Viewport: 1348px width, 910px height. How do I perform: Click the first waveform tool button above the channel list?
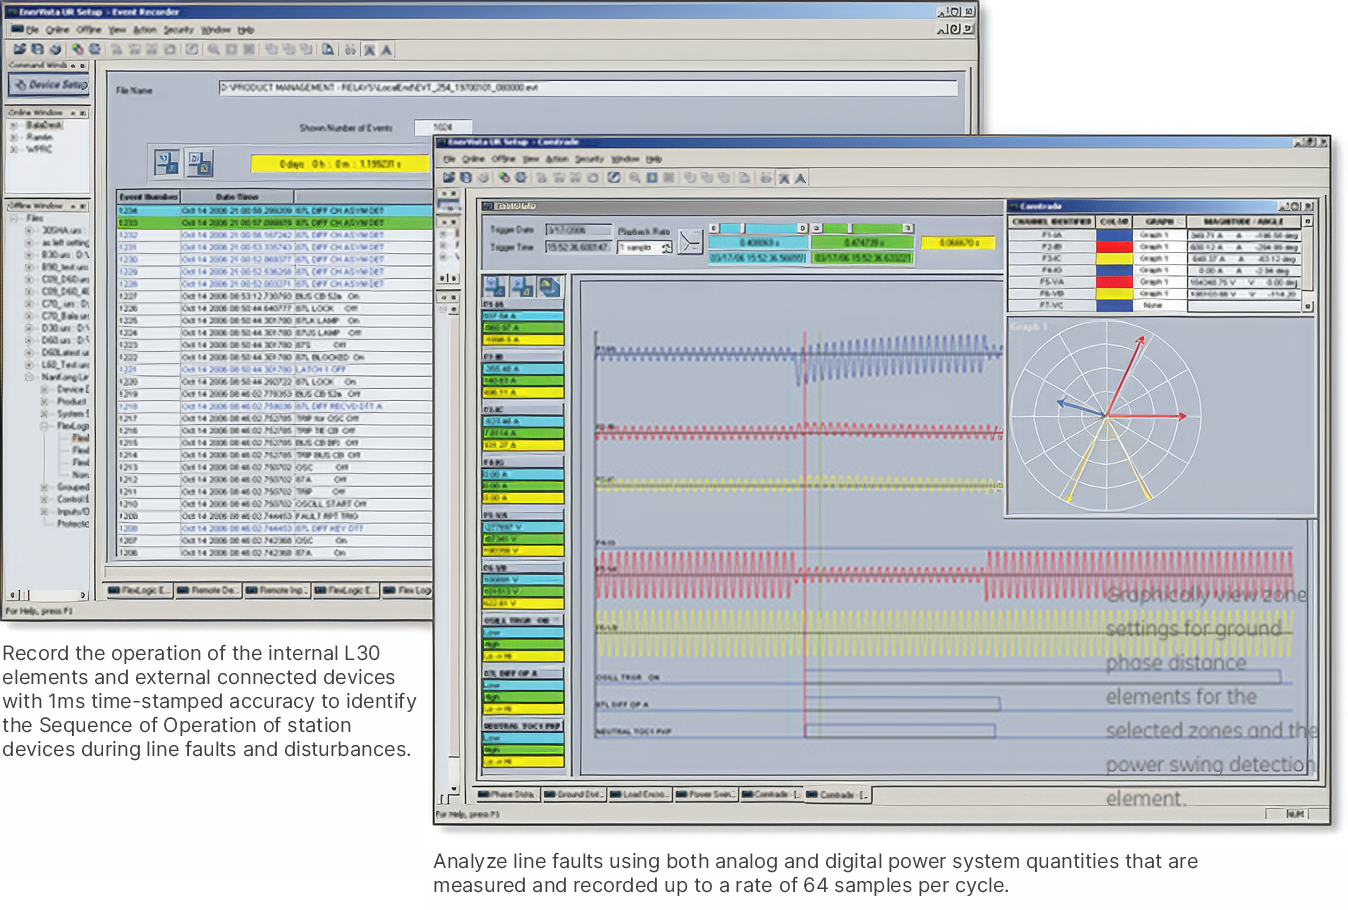tap(495, 287)
